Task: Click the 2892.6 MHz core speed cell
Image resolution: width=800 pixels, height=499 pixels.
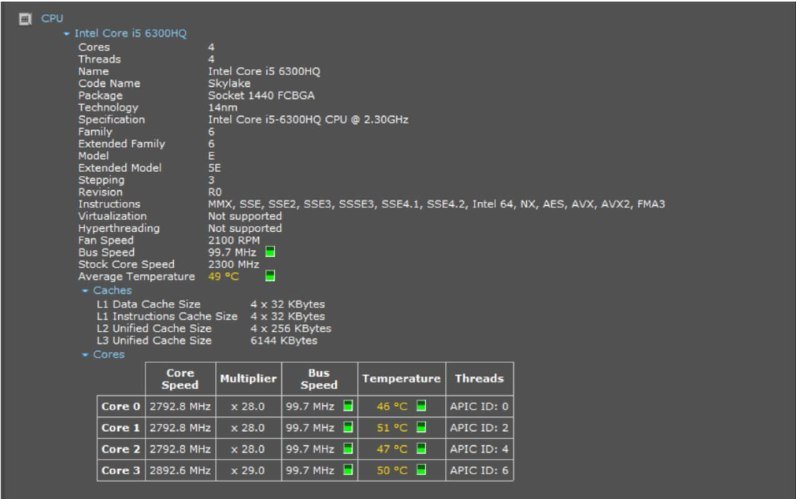Action: 180,470
